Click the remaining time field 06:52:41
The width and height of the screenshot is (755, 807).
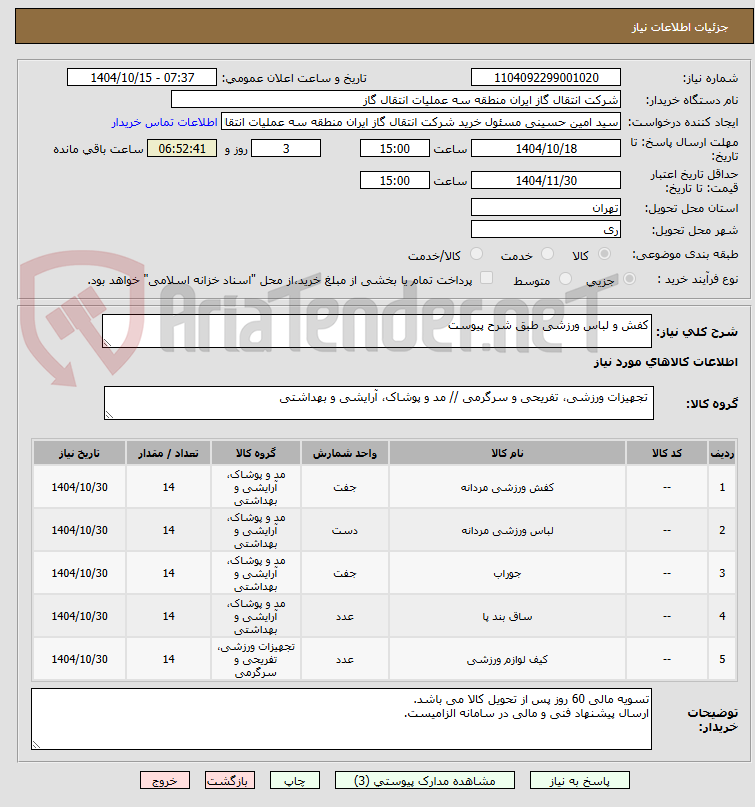182,149
